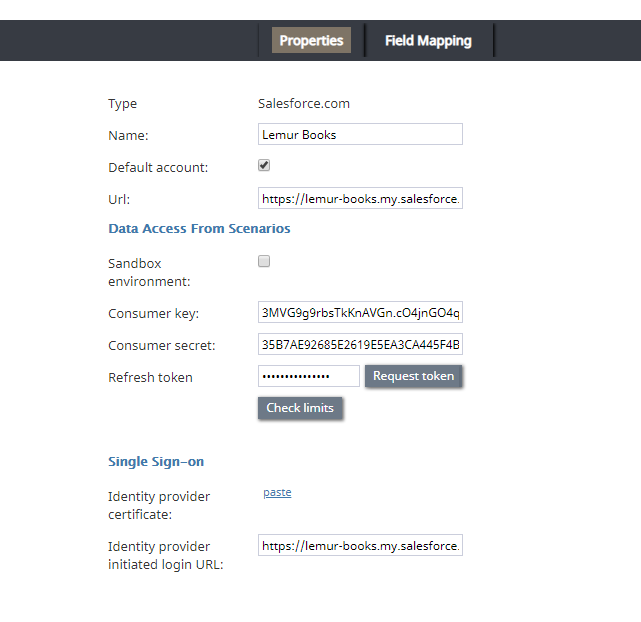Click the Type label
Screen dimensions: 641x622
tap(122, 104)
